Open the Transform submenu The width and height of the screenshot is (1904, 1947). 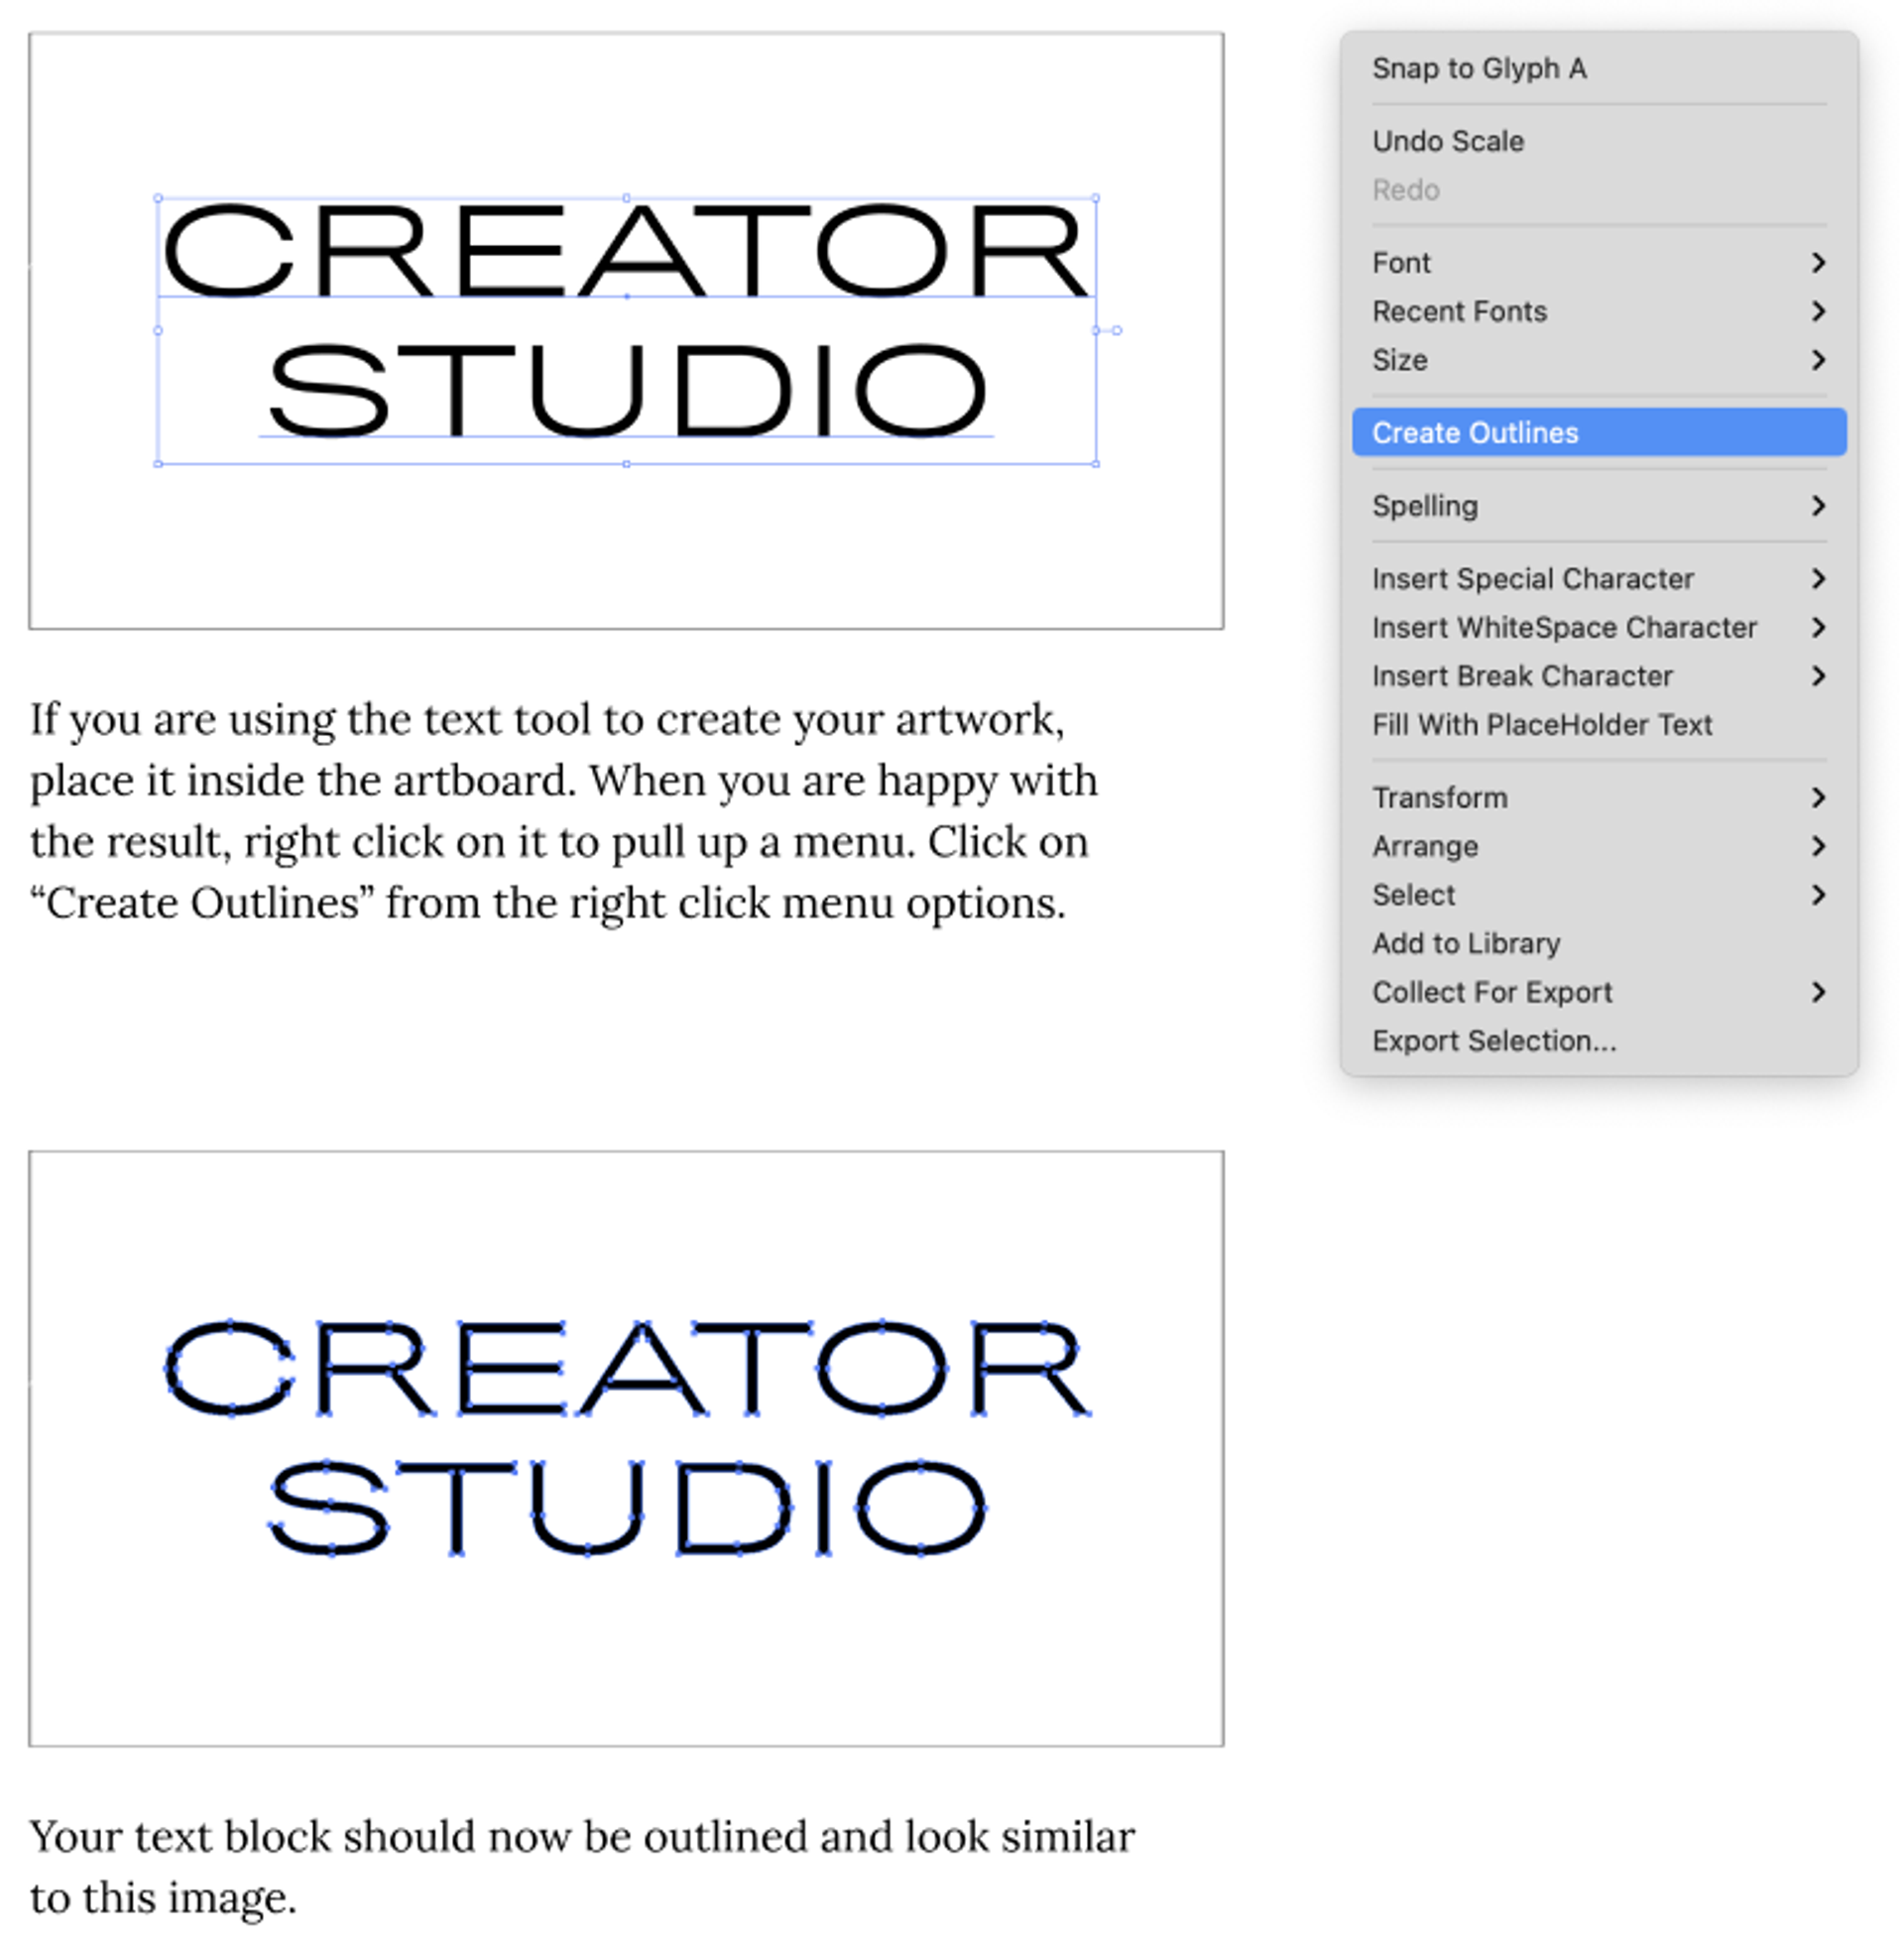(x=1596, y=795)
